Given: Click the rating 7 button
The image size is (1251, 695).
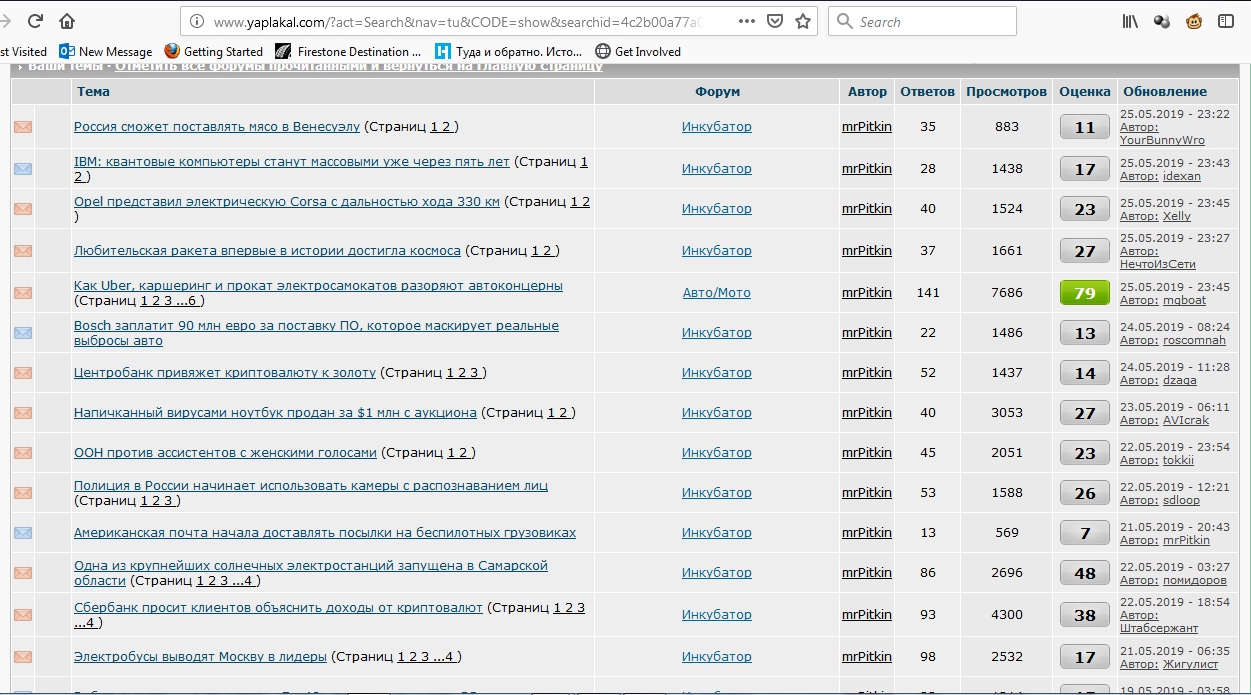Looking at the screenshot, I should 1085,533.
